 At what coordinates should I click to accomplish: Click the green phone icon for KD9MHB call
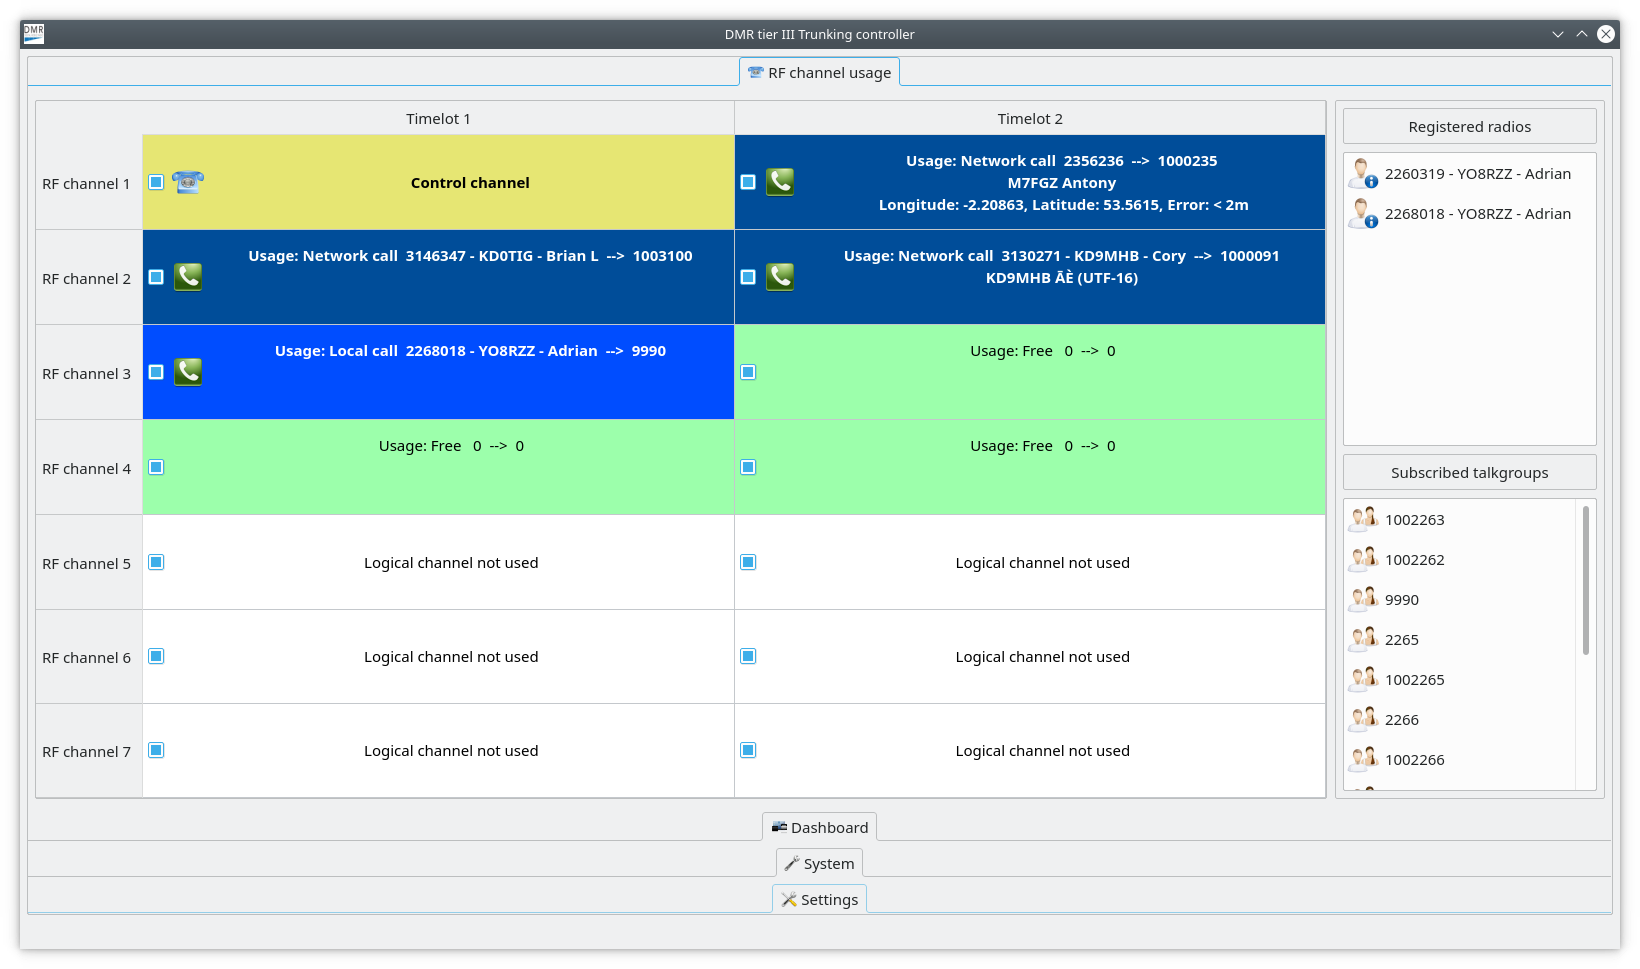(x=780, y=277)
